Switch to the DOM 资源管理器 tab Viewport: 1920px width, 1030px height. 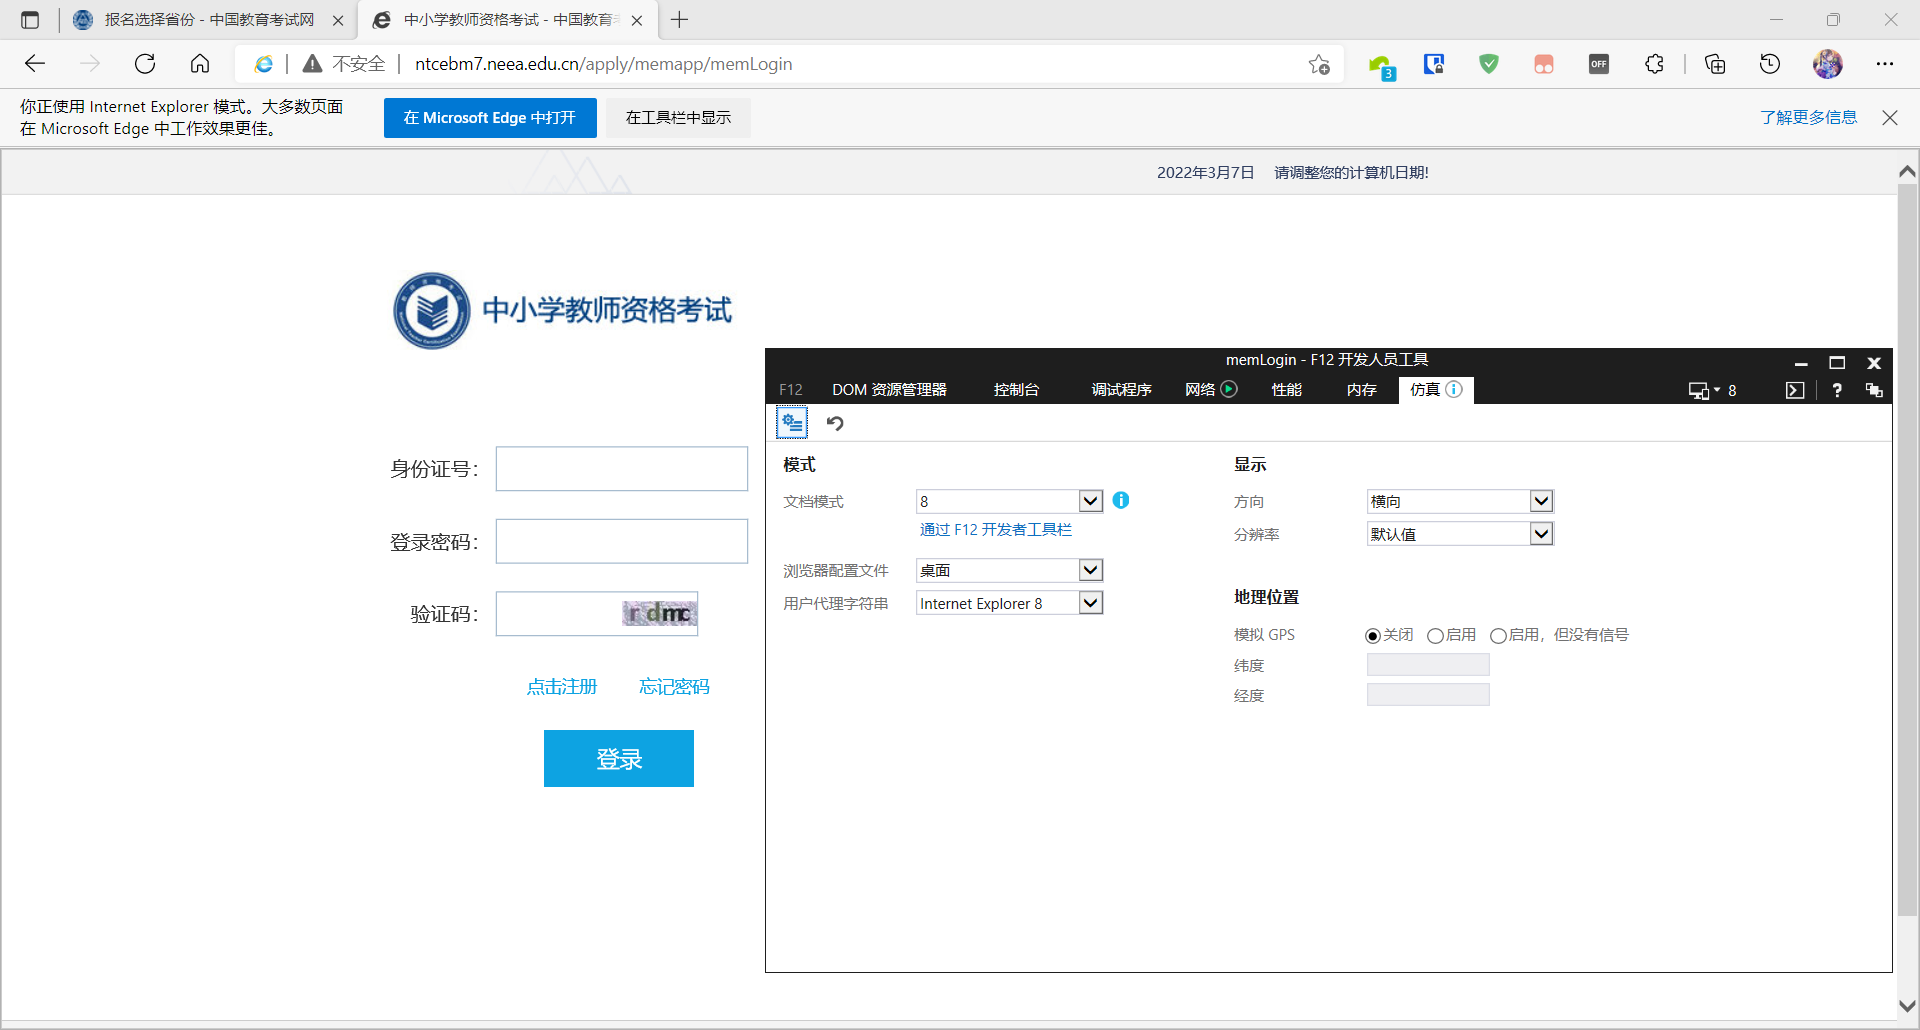pos(889,390)
